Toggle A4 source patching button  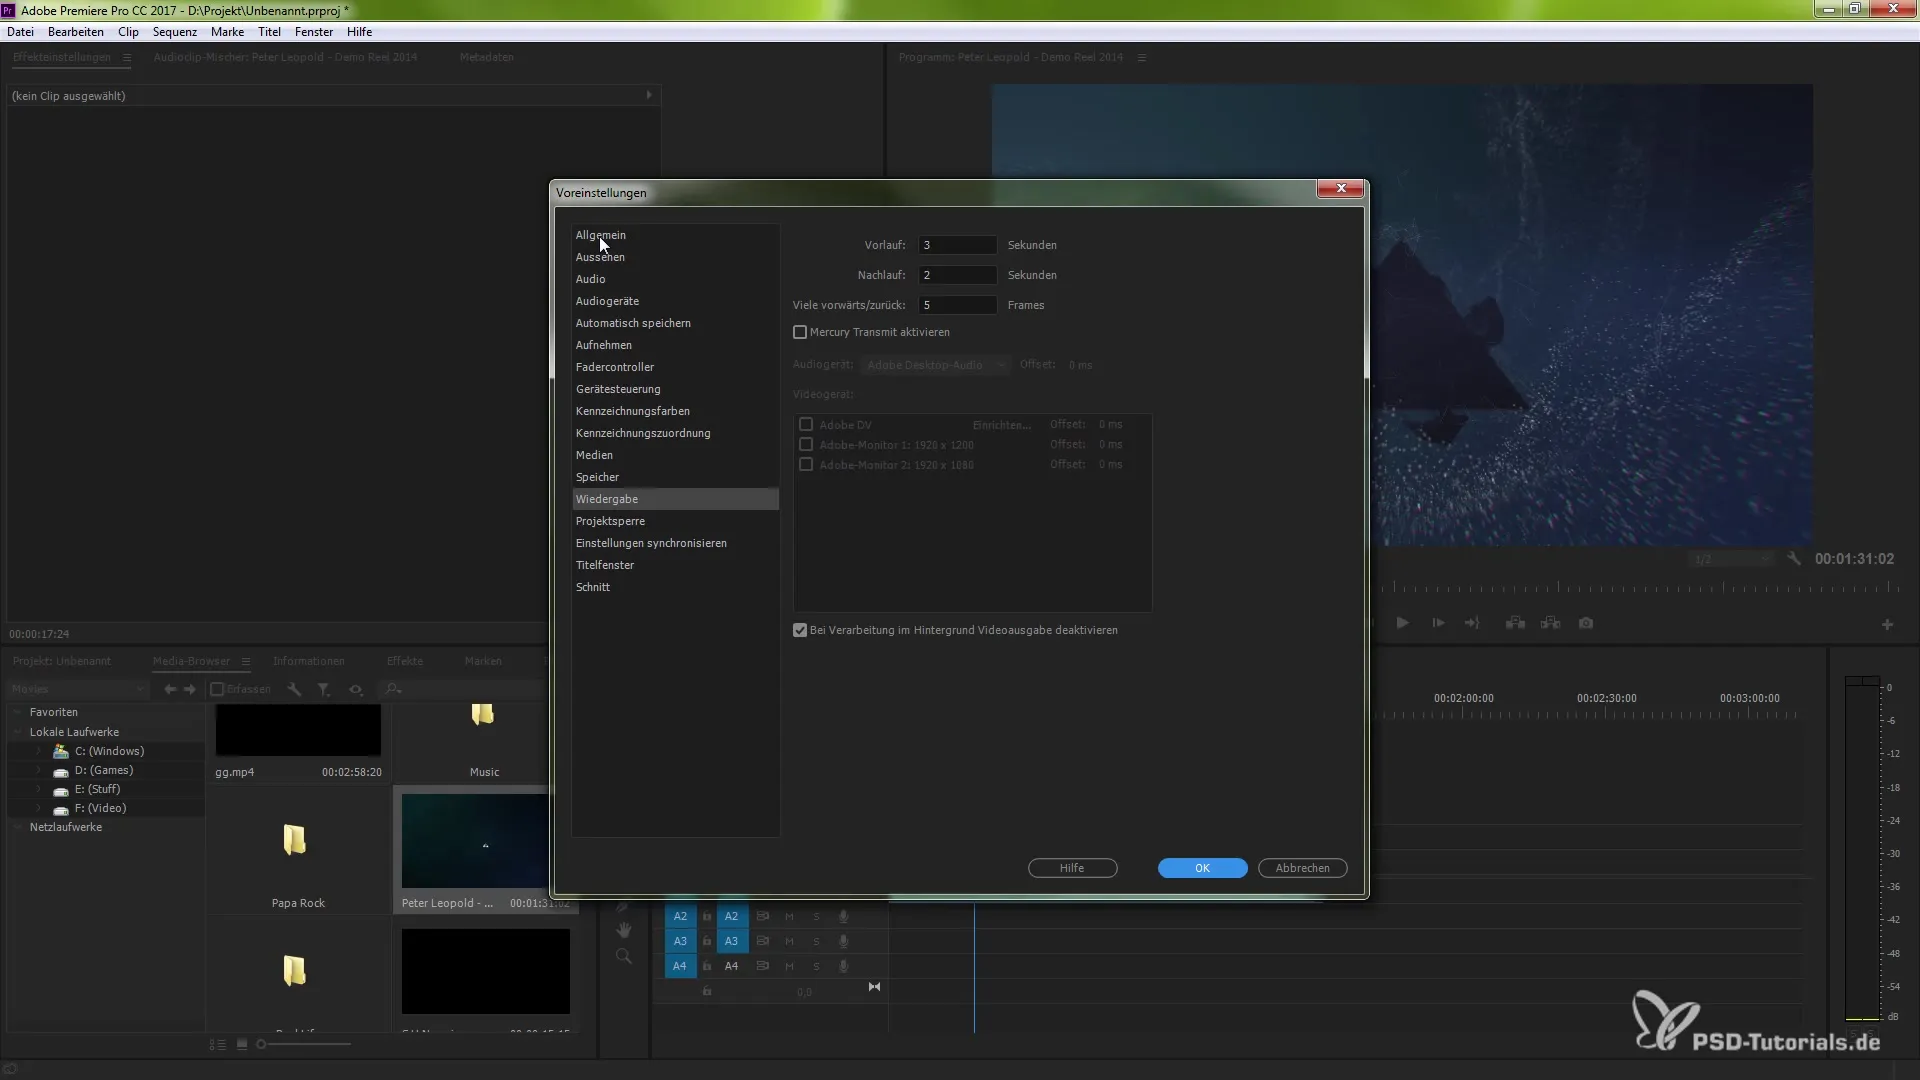pos(680,966)
